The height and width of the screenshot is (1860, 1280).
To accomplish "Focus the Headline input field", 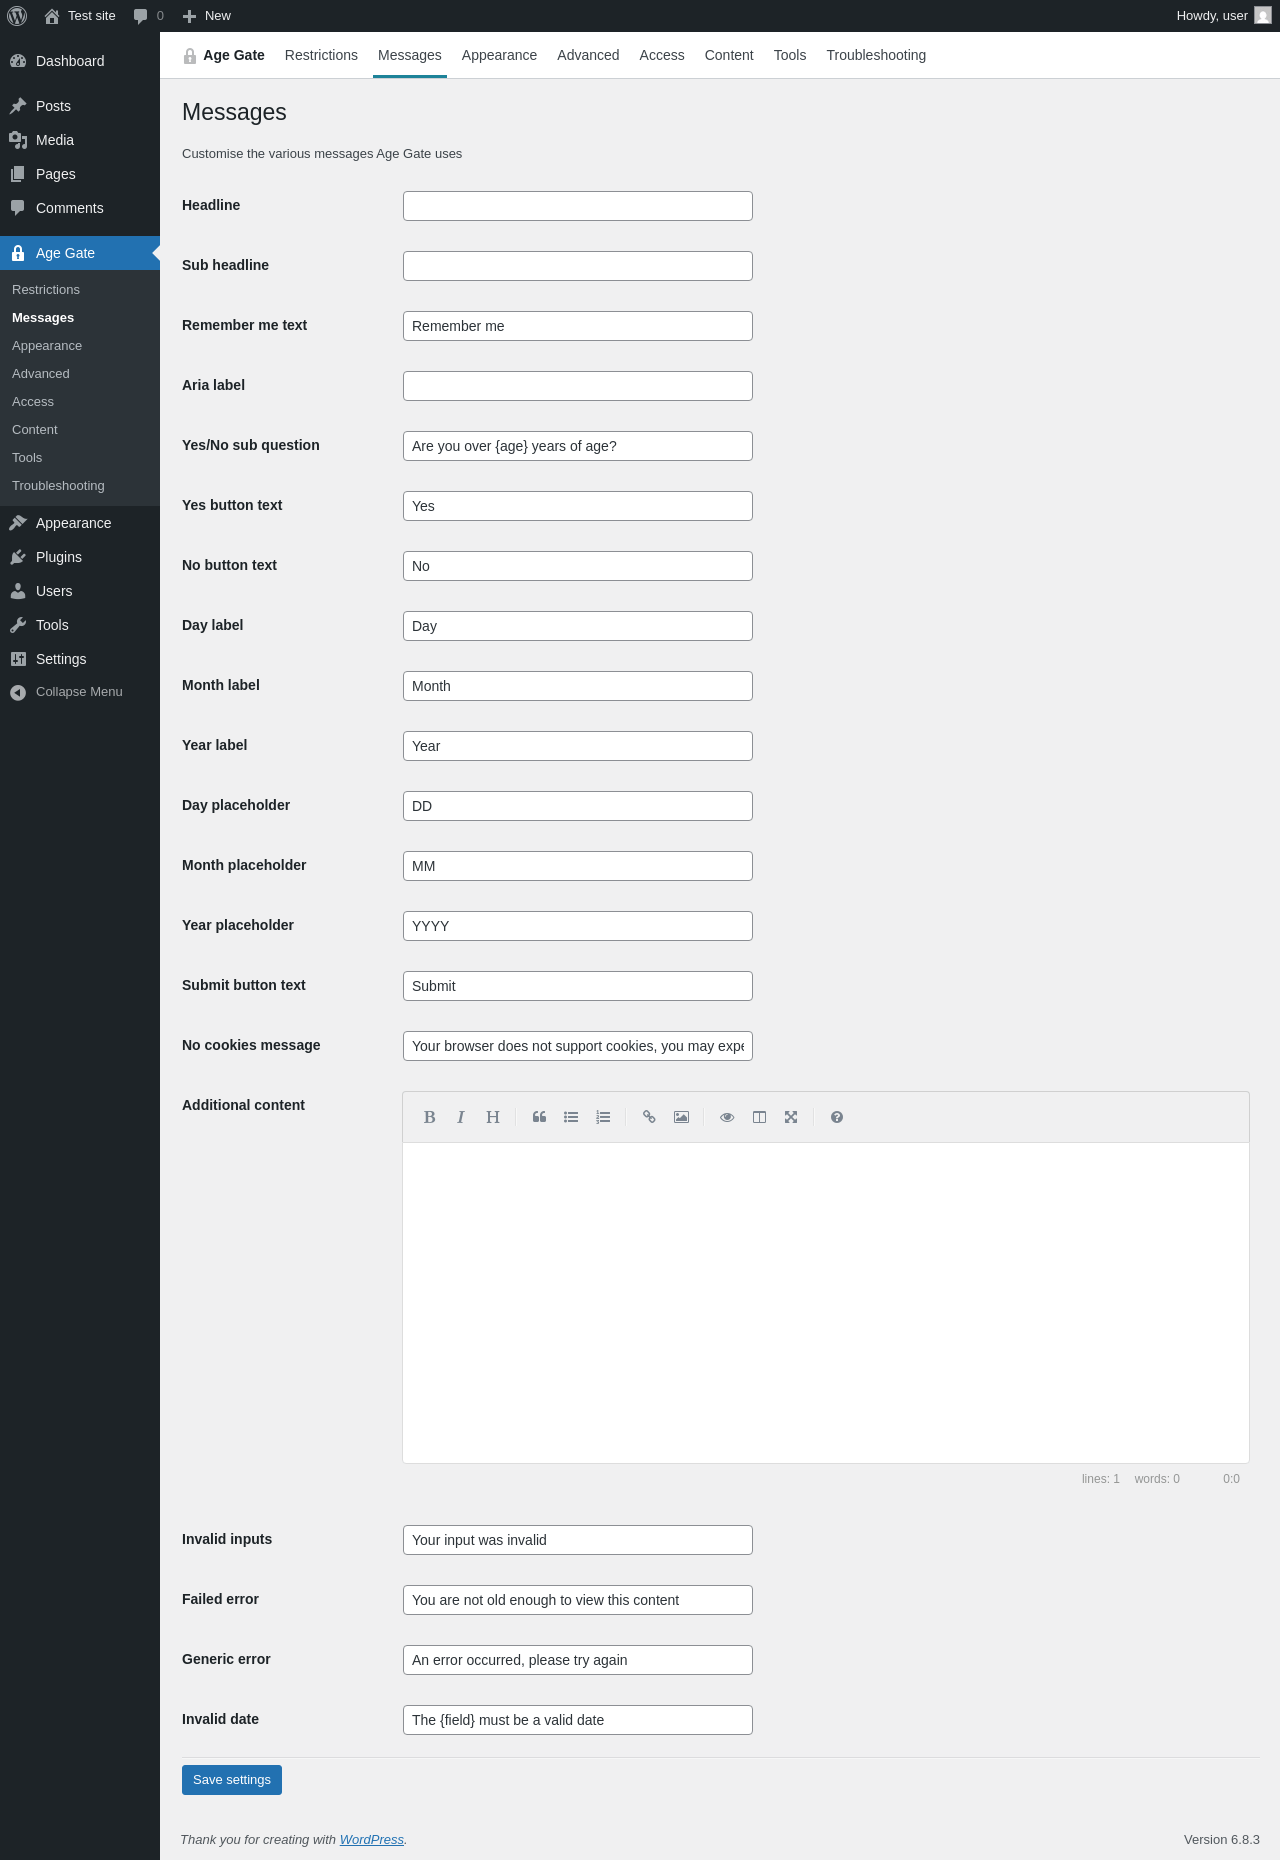I will (x=578, y=206).
